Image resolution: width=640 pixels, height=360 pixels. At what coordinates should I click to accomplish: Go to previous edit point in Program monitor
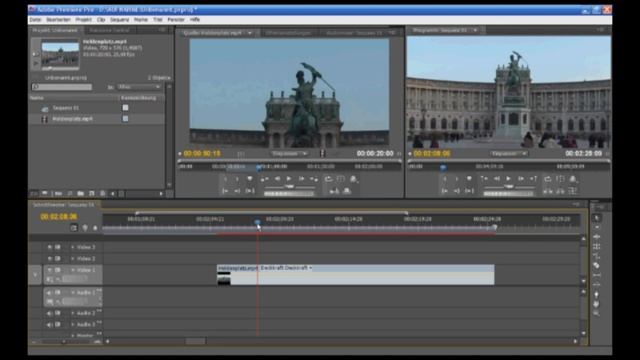(x=484, y=179)
